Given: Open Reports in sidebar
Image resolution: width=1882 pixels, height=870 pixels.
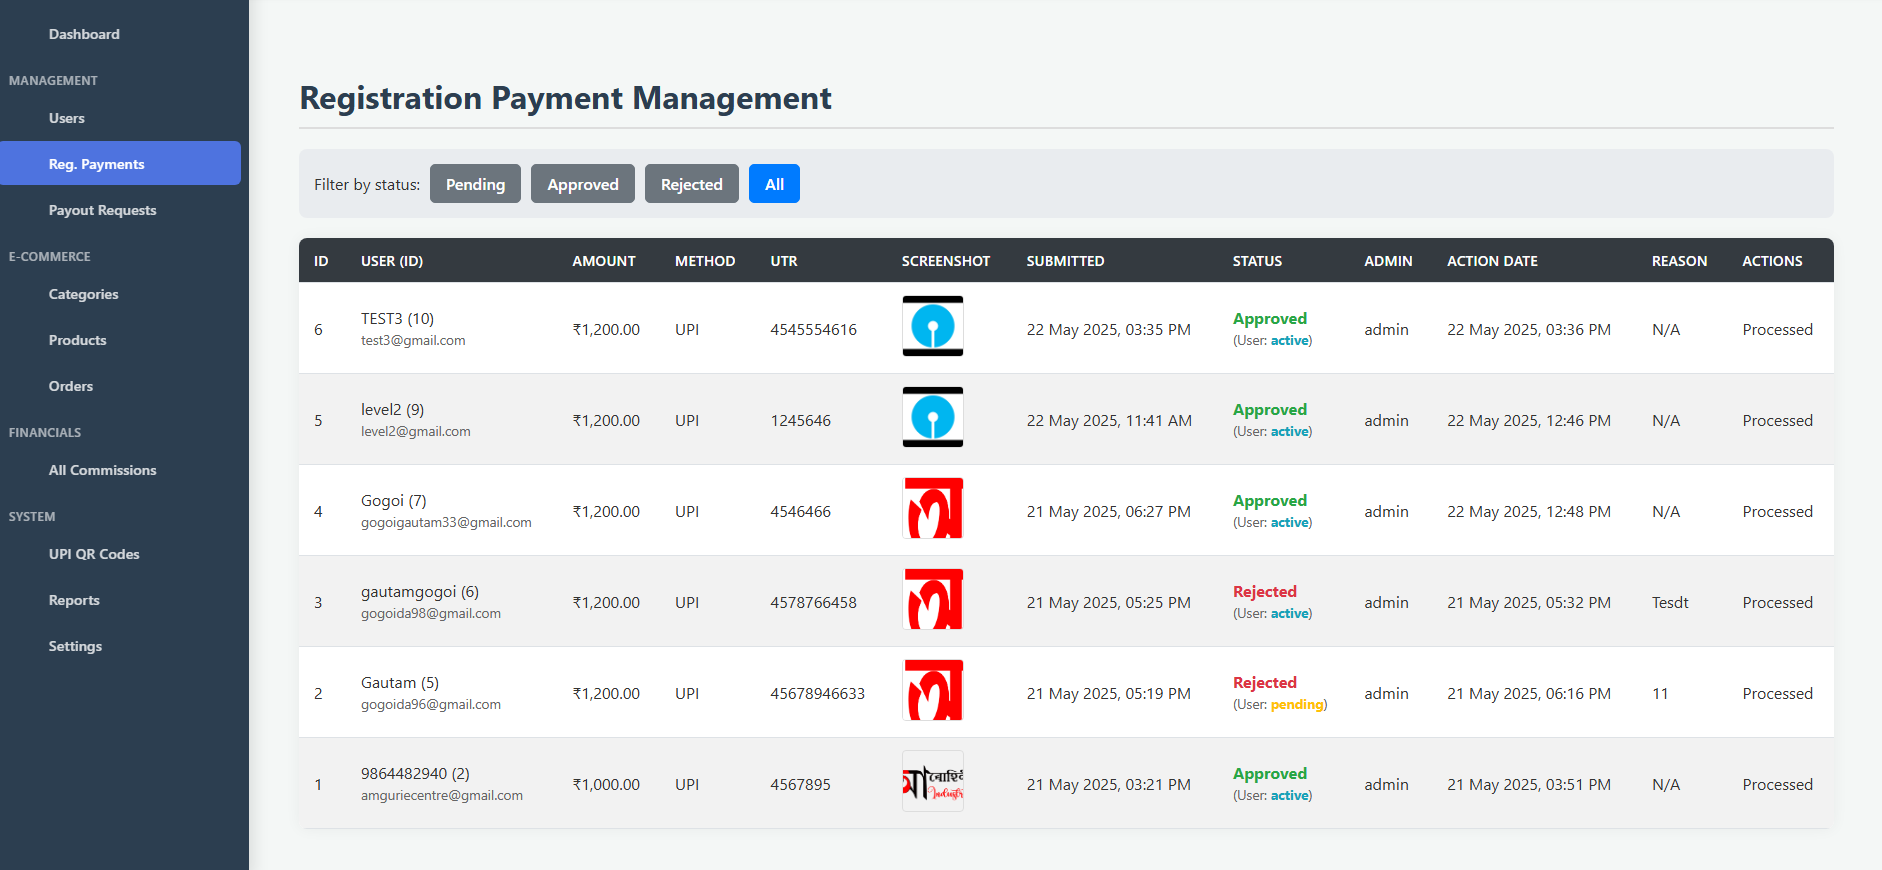Looking at the screenshot, I should 74,600.
